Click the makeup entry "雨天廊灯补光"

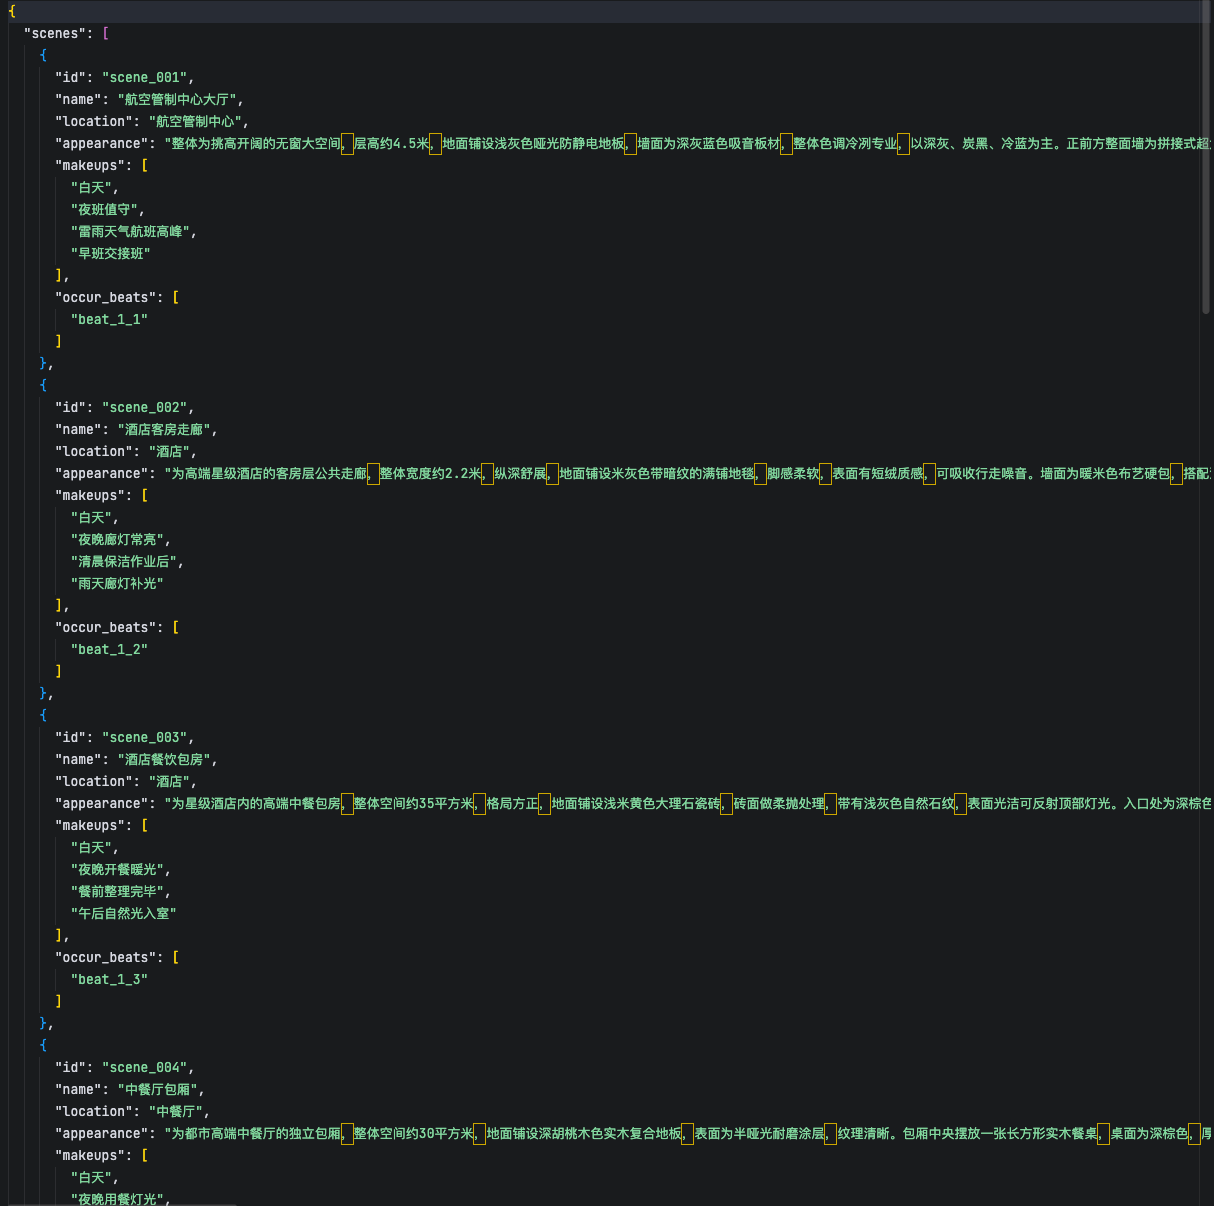click(117, 583)
